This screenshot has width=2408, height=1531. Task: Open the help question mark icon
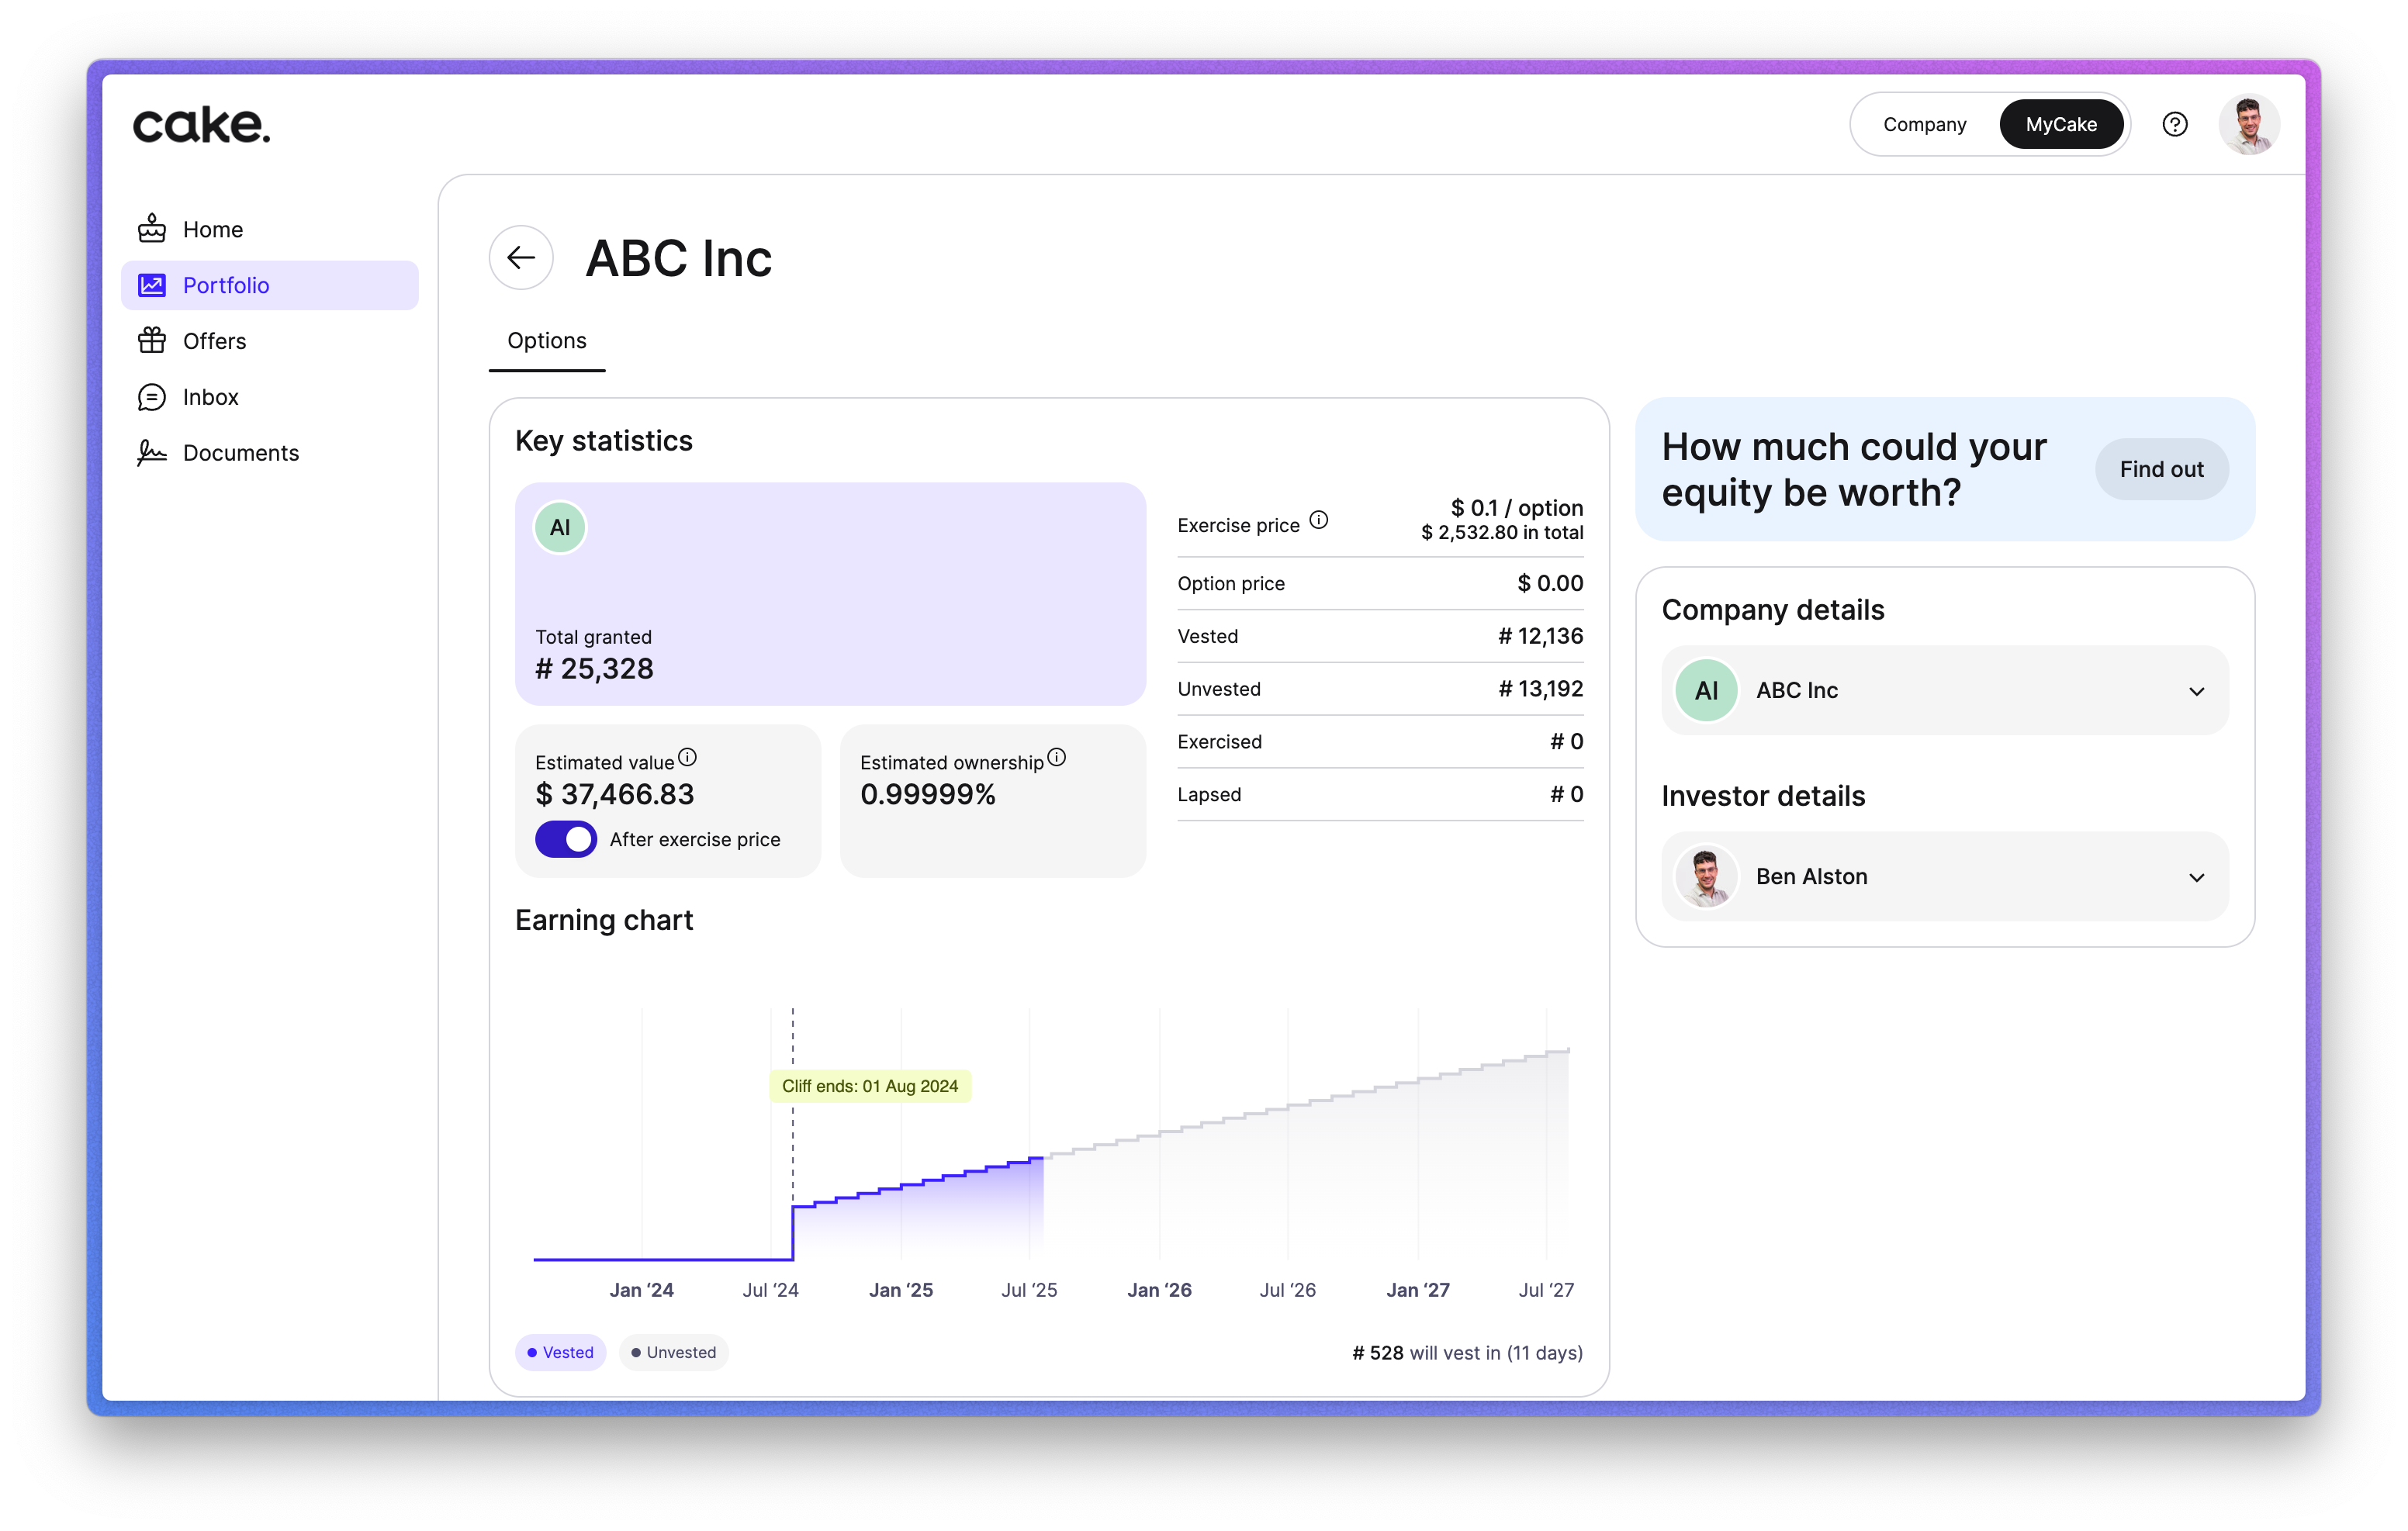[x=2174, y=124]
